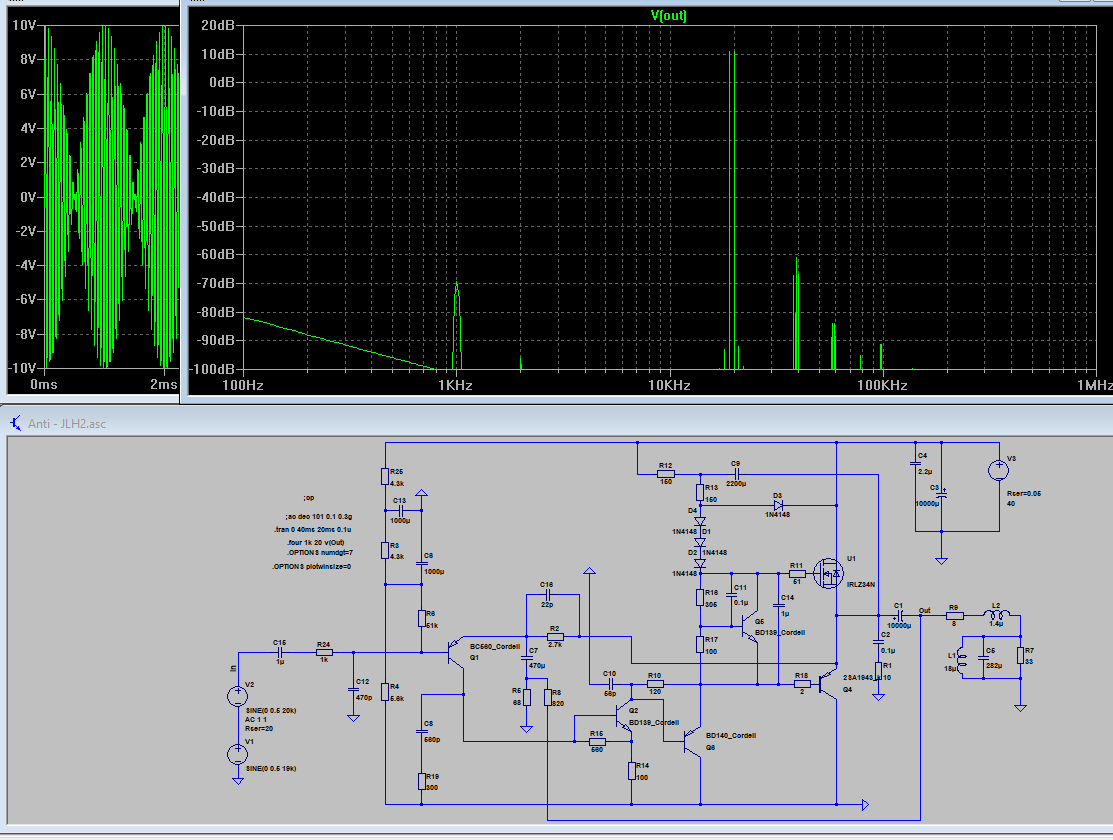Select voltage source V2 symbol
The height and width of the screenshot is (840, 1113).
tap(238, 696)
